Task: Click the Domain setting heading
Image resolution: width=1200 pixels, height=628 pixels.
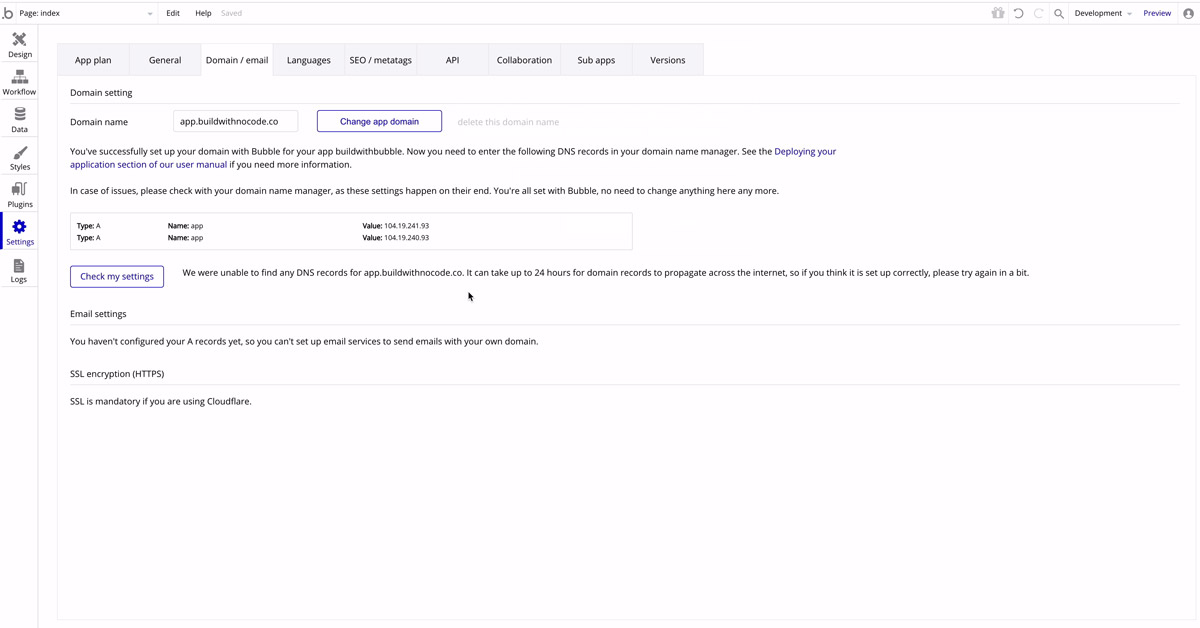Action: click(101, 93)
